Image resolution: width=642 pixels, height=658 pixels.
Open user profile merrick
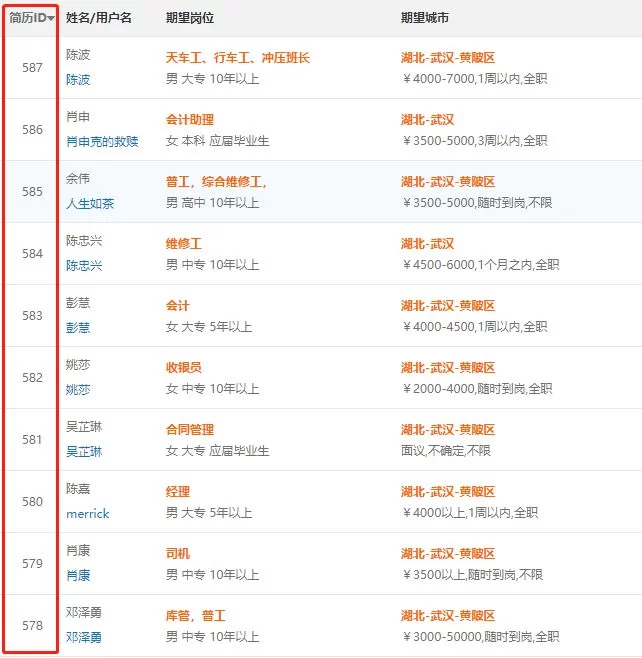pyautogui.click(x=87, y=513)
